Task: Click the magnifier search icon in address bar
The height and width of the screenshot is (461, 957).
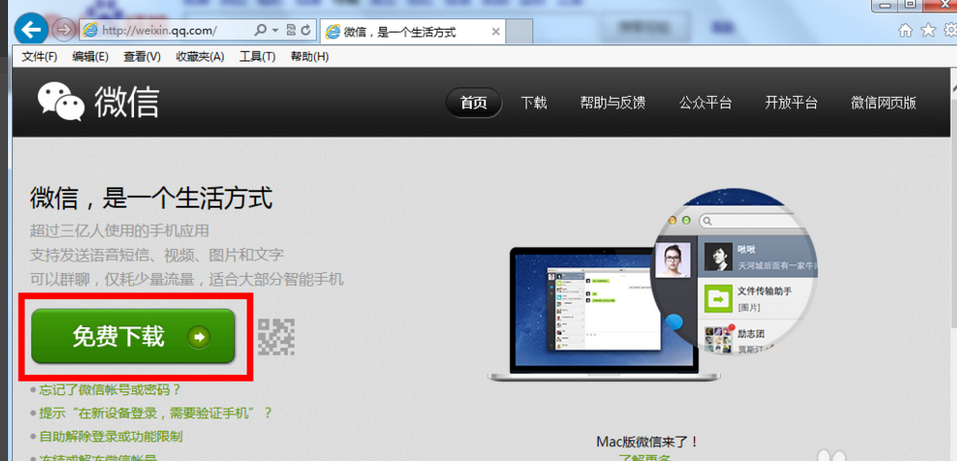Action: 259,29
